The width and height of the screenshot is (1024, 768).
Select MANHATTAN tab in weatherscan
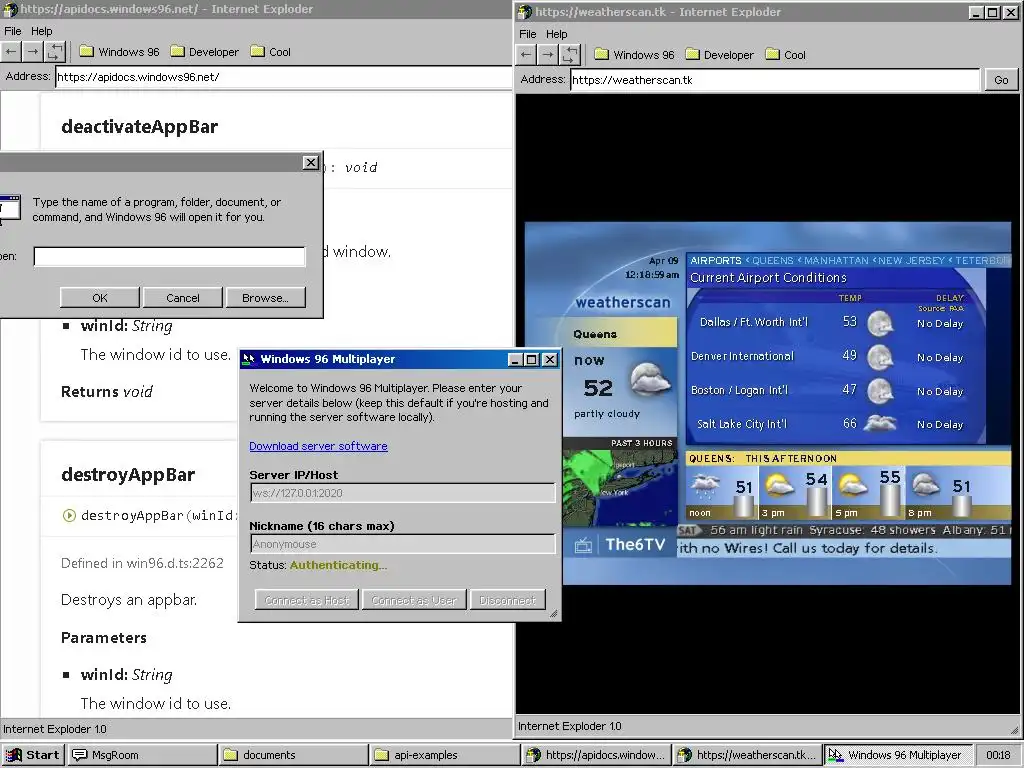[x=836, y=261]
